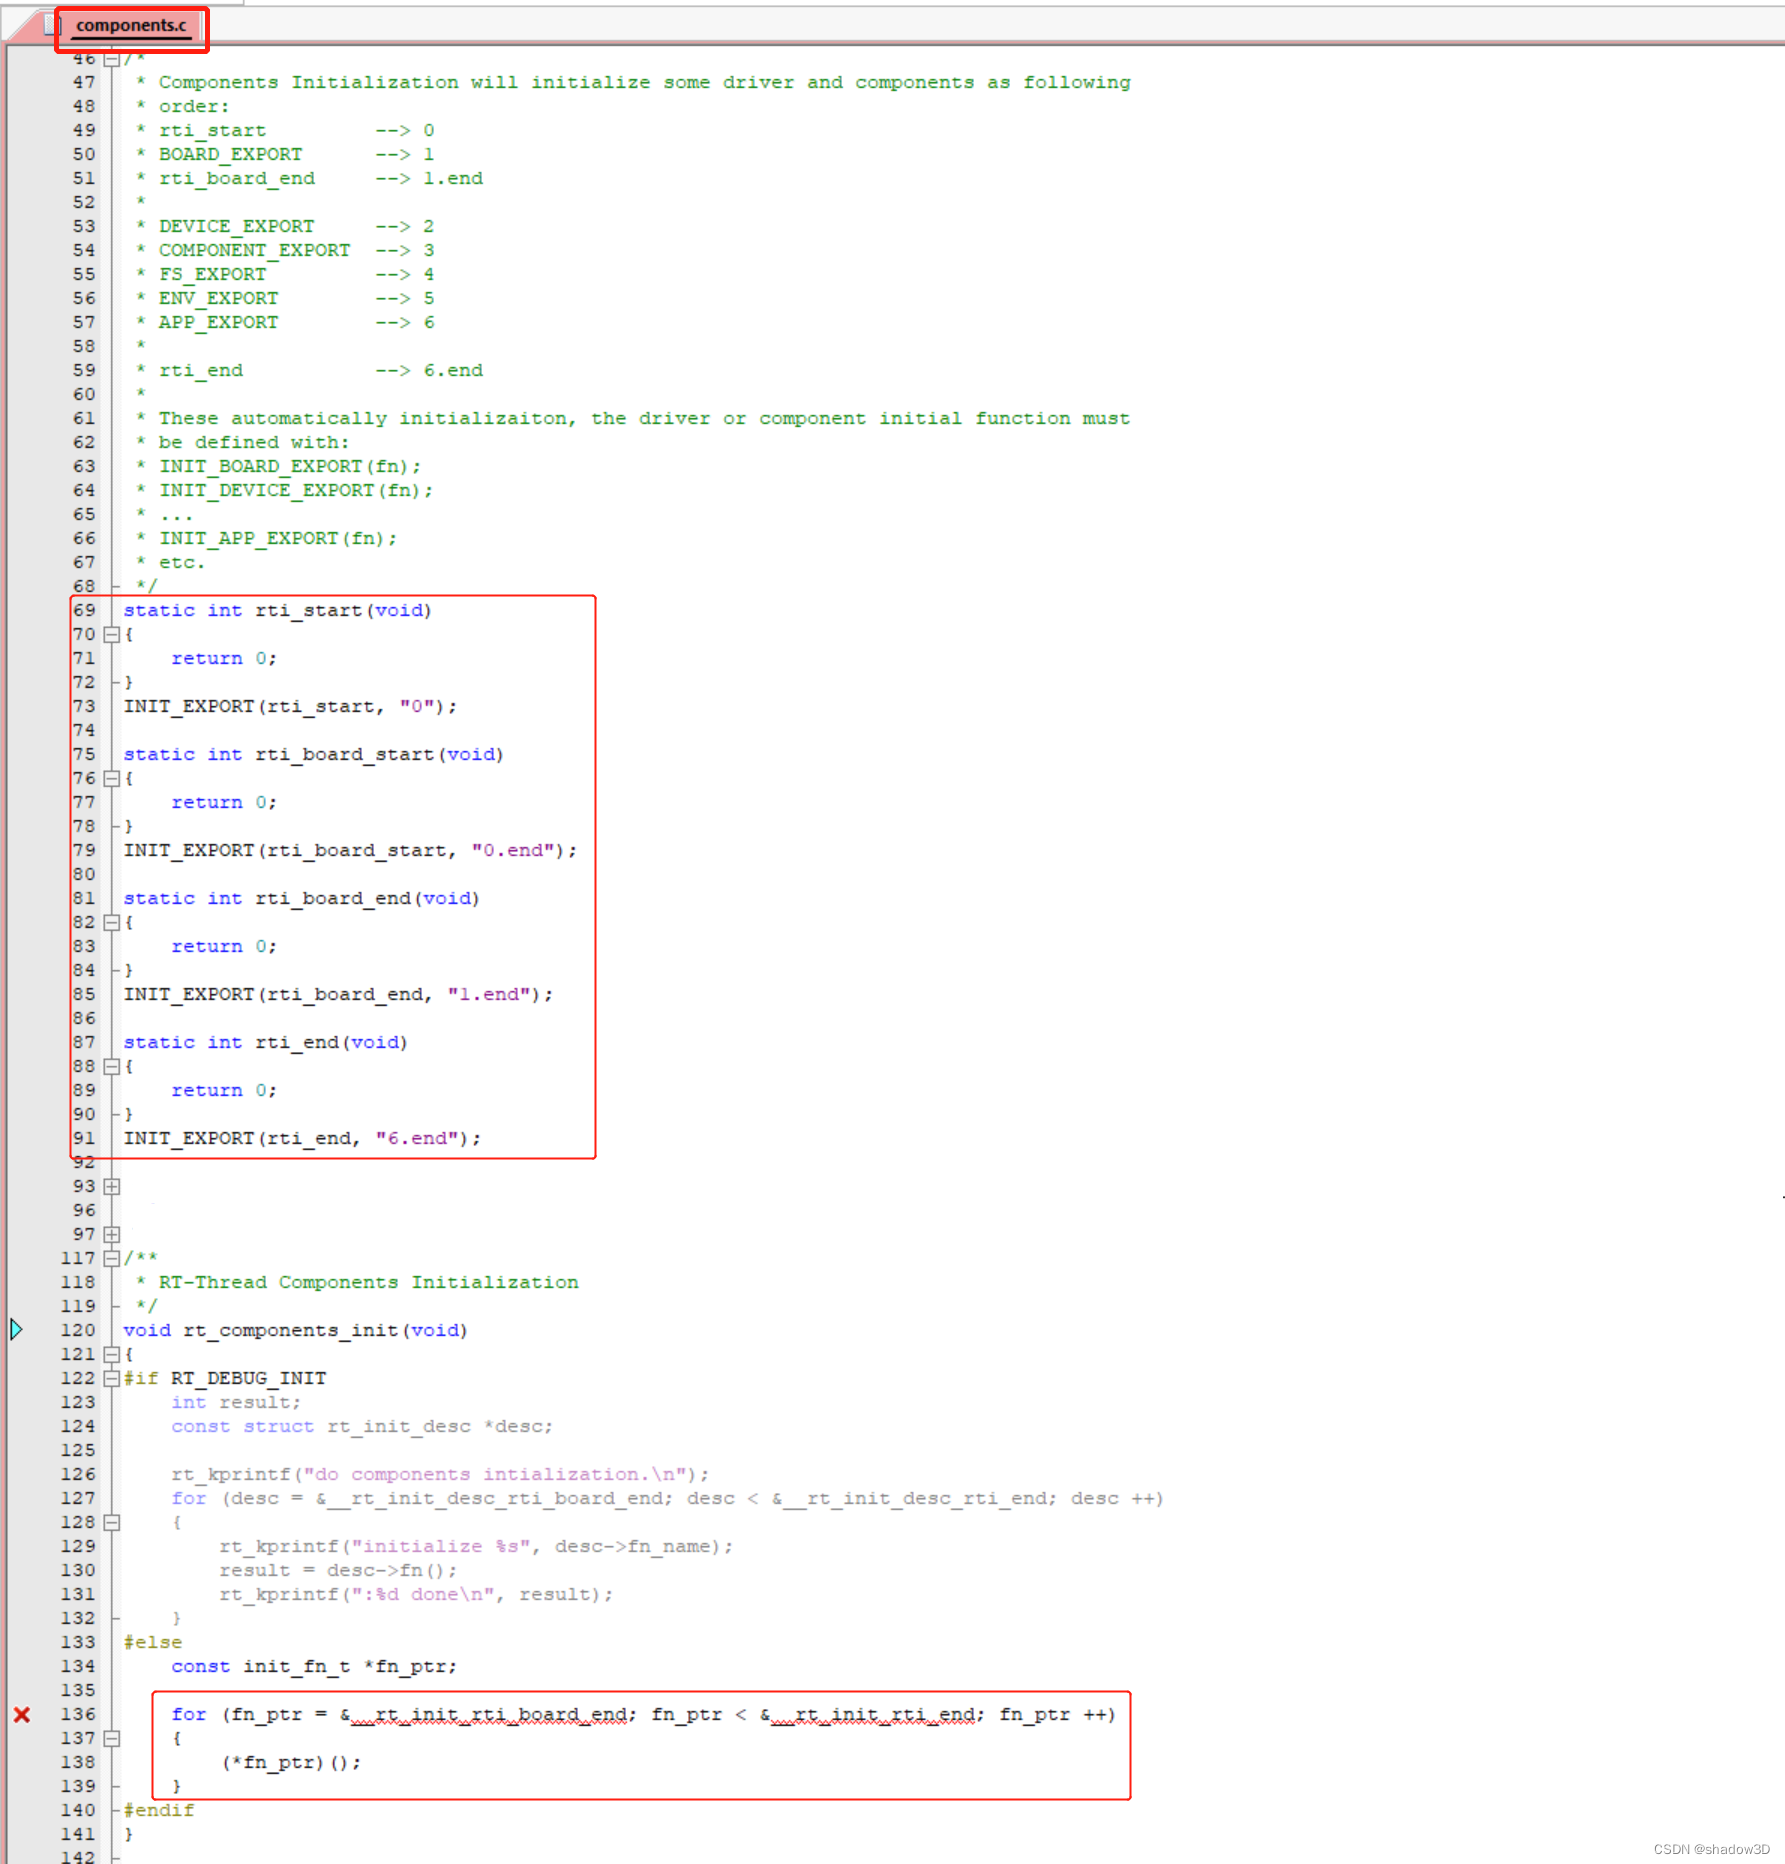Select the components.c file tab
Screen dimensions: 1785x1864
(131, 26)
